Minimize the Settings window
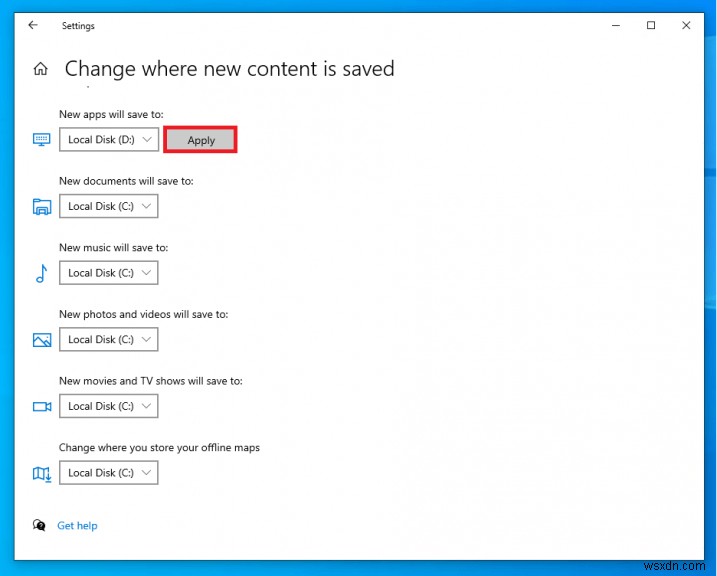This screenshot has height=576, width=717. (616, 26)
